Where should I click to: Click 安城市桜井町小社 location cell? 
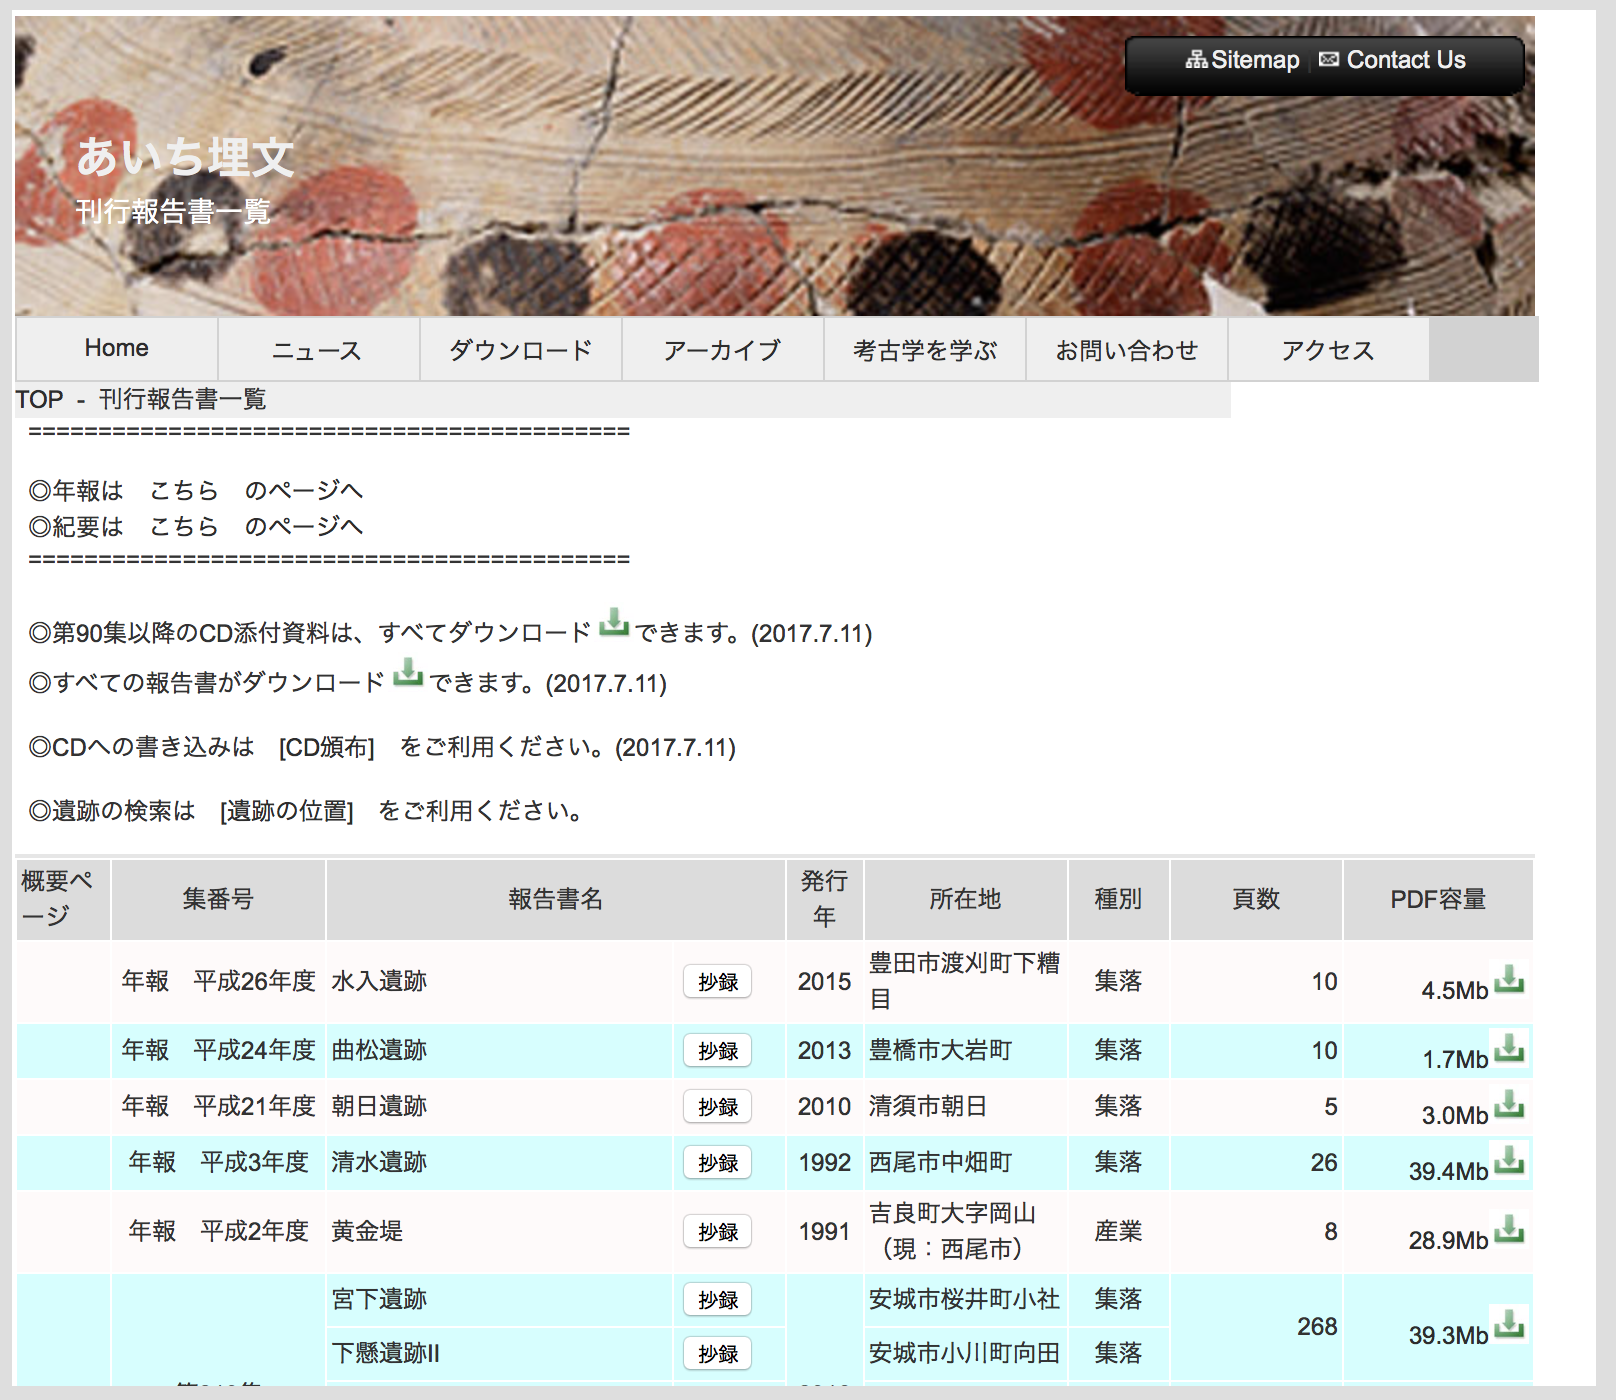[964, 1299]
